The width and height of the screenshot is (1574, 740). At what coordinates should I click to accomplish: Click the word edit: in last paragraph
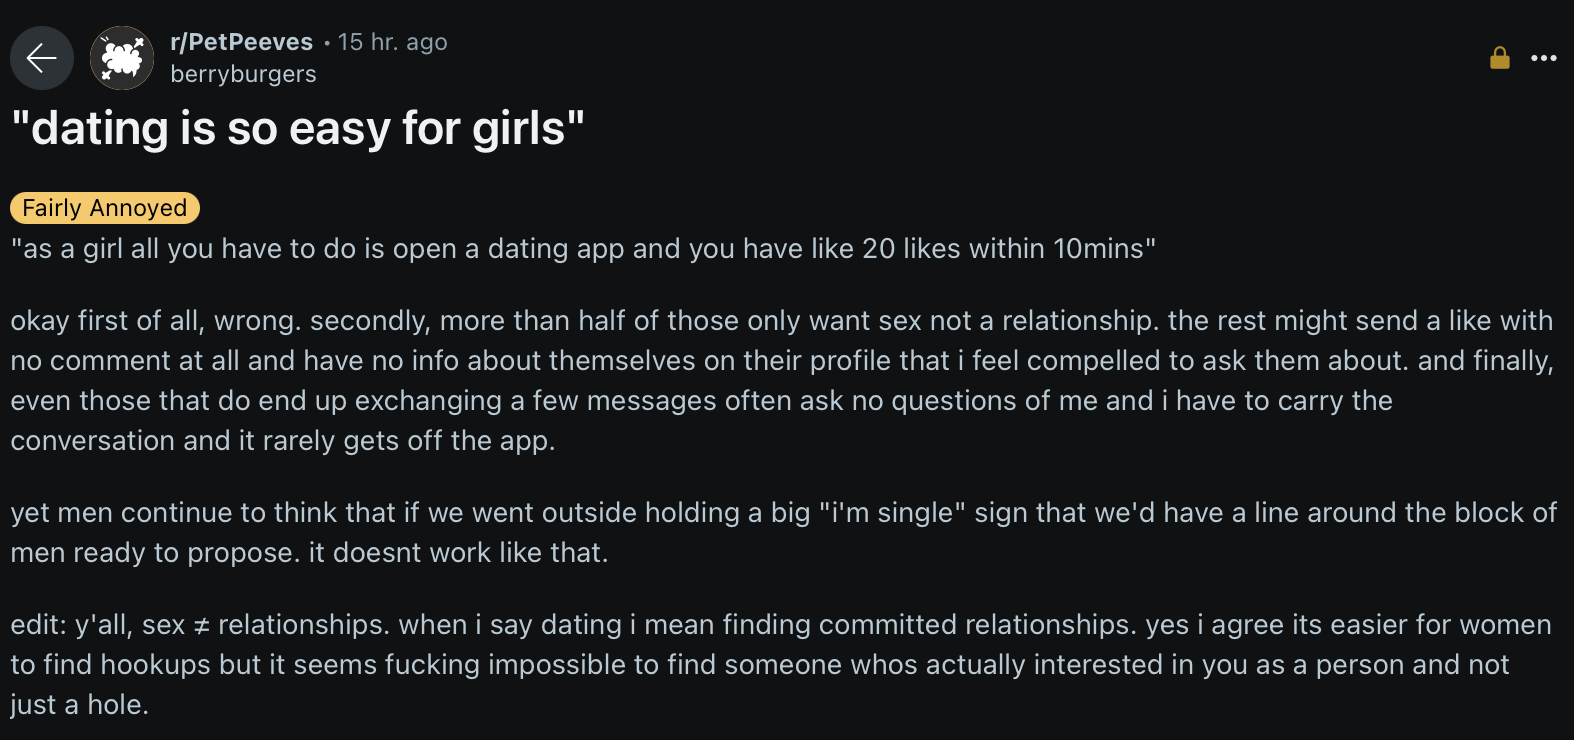[38, 625]
